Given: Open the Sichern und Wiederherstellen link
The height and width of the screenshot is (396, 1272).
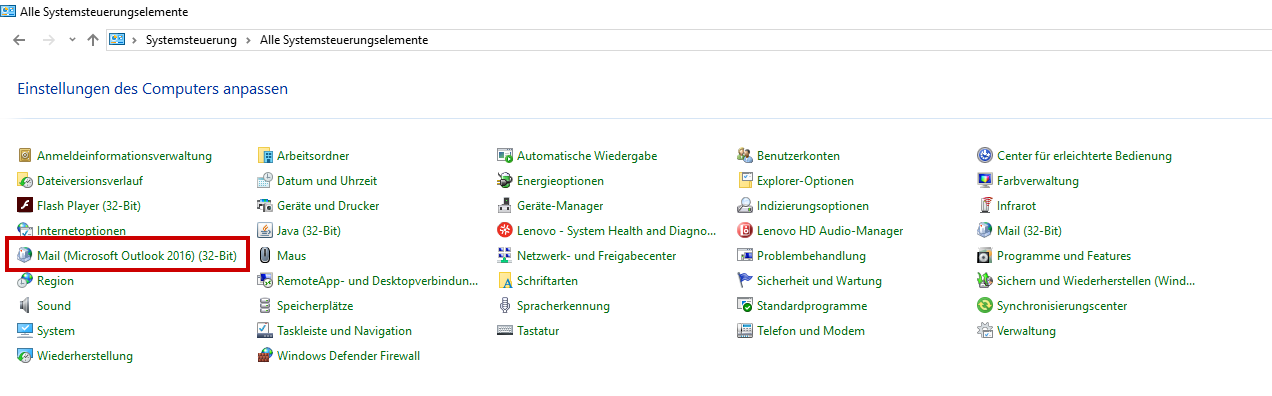Looking at the screenshot, I should [1096, 281].
